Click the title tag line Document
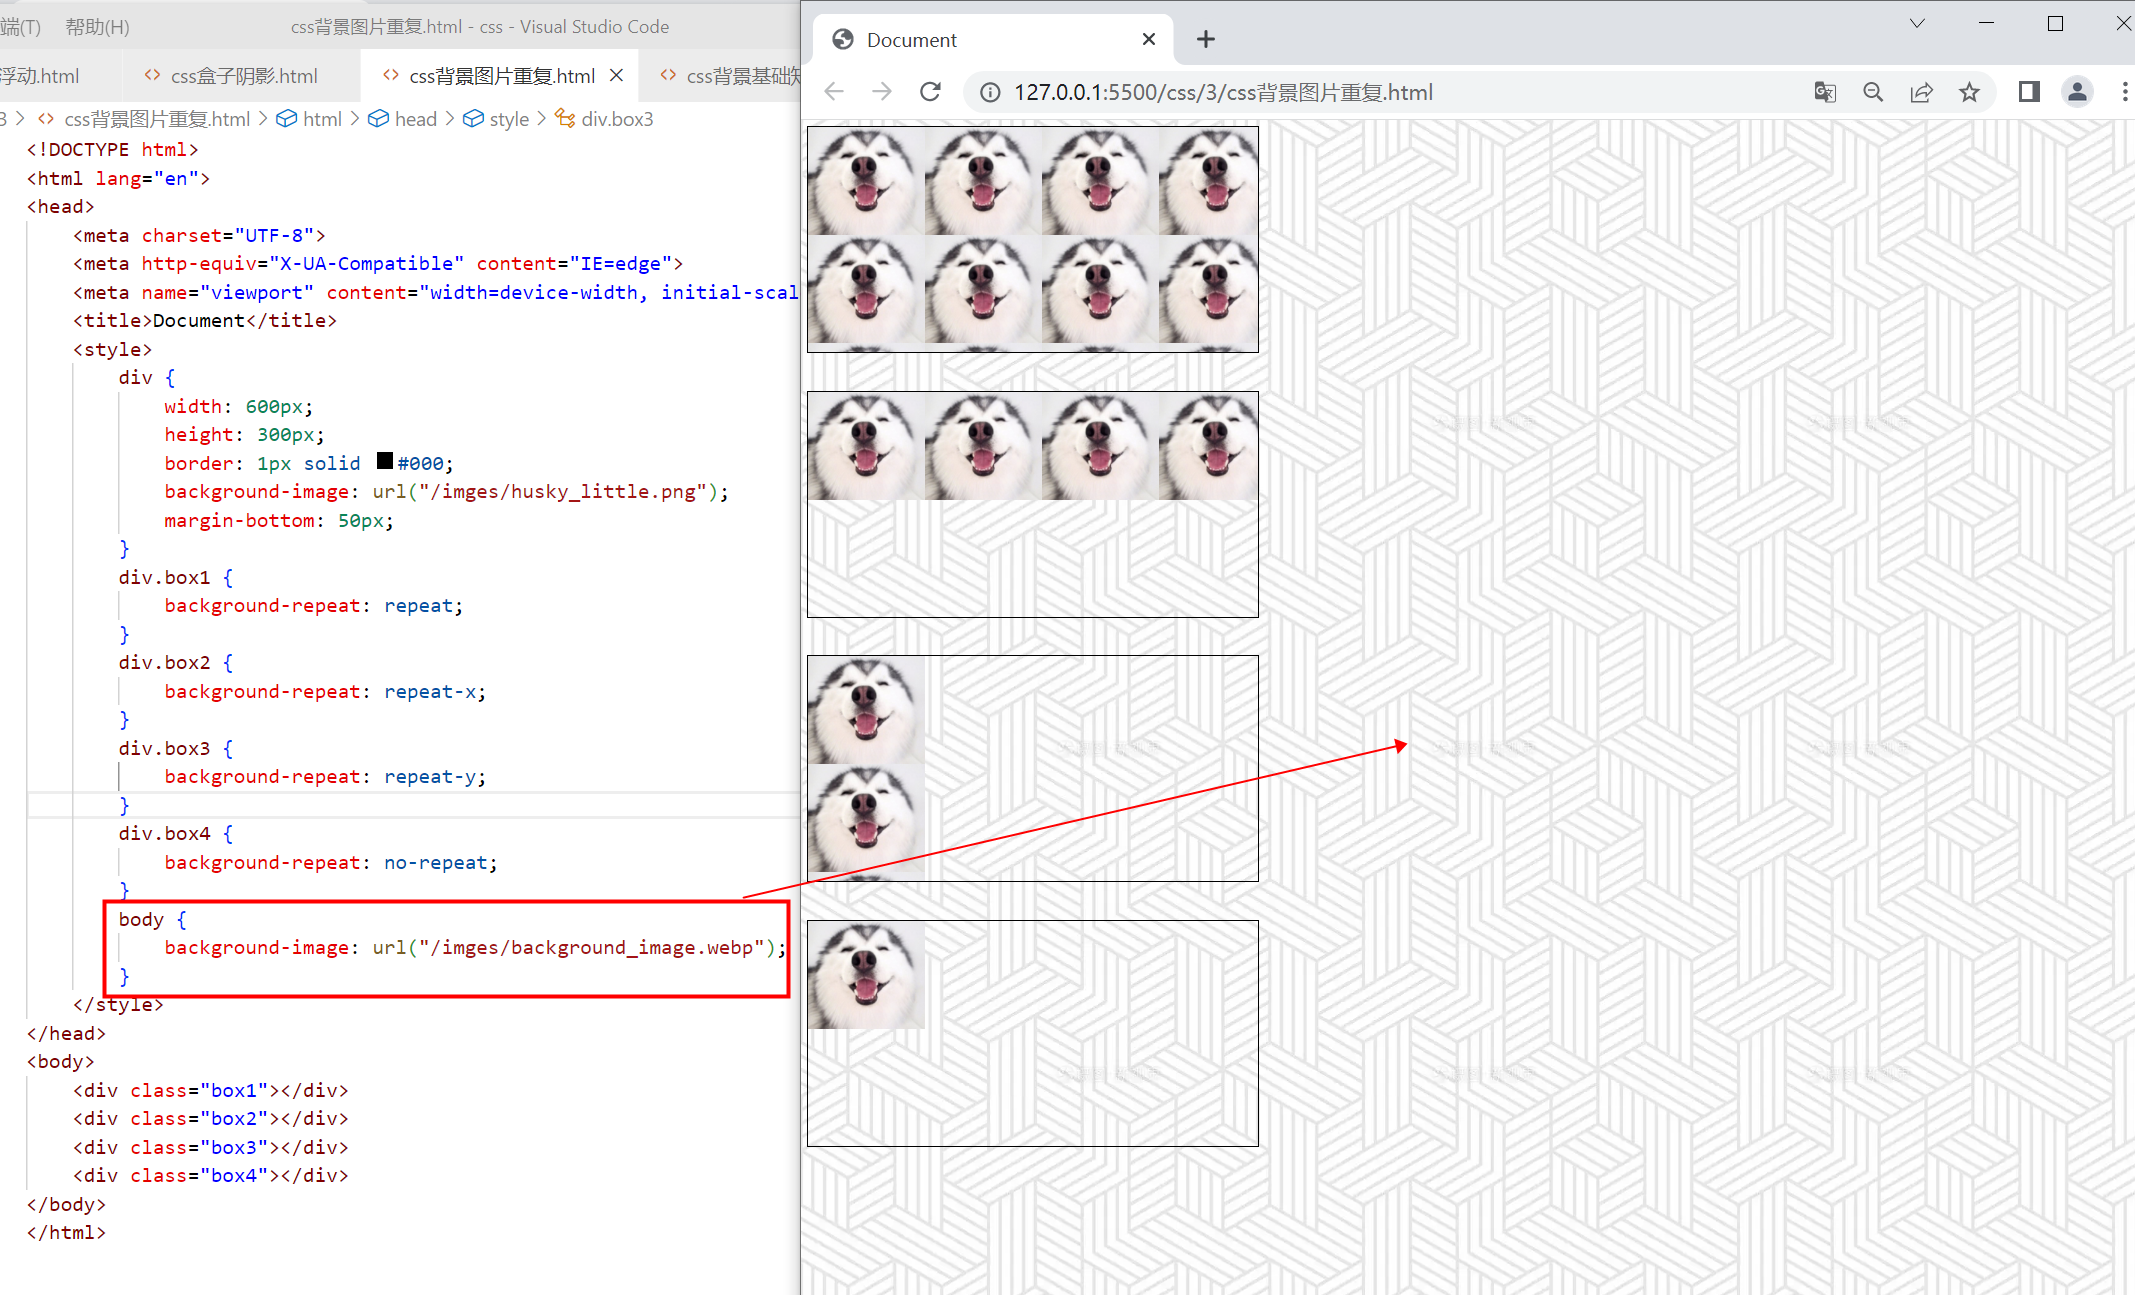The width and height of the screenshot is (2135, 1295). point(205,321)
